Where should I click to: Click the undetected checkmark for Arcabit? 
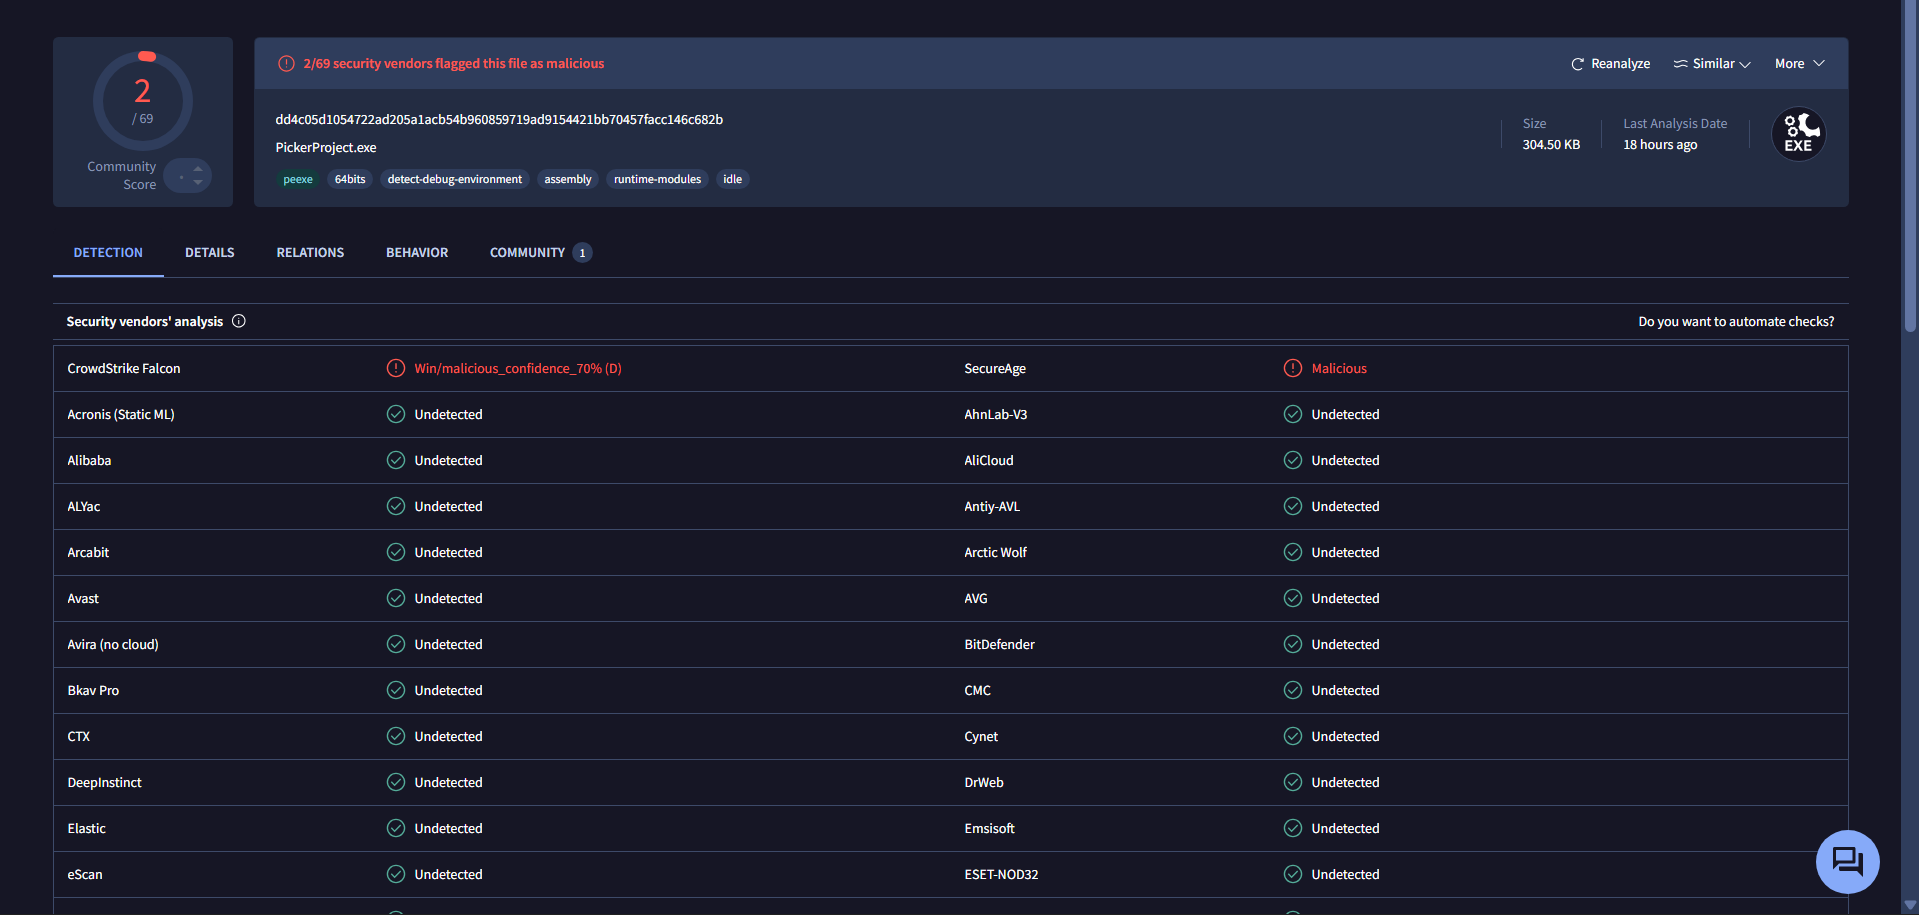(396, 552)
